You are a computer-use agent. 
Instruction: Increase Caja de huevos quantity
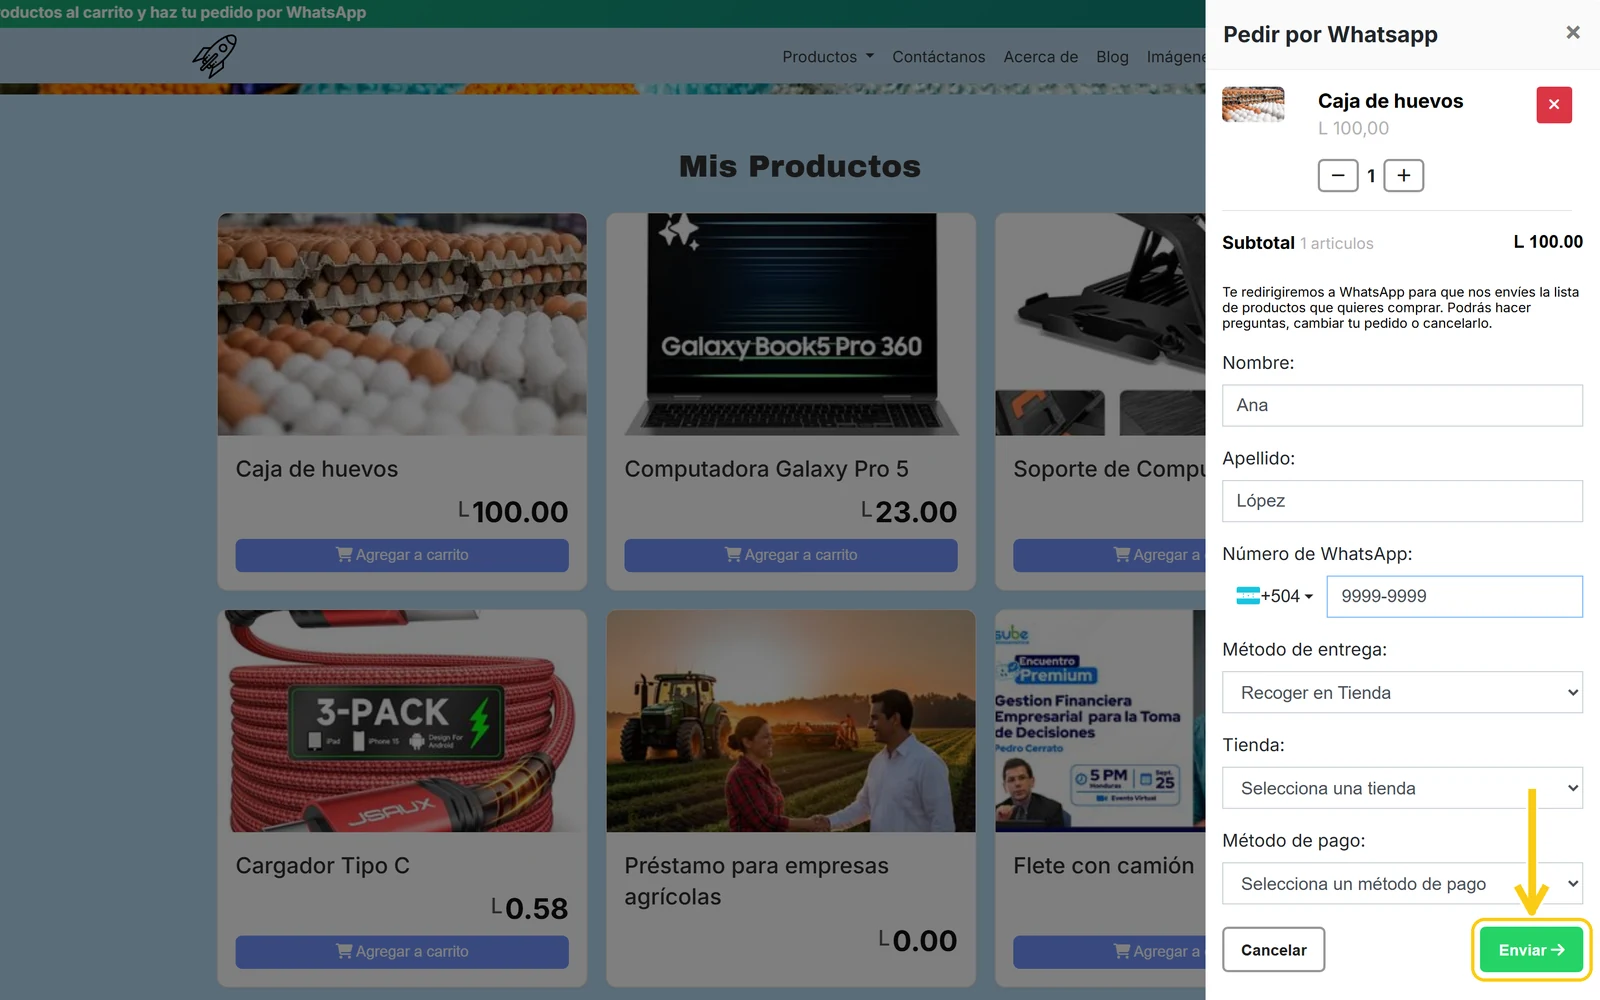point(1404,176)
